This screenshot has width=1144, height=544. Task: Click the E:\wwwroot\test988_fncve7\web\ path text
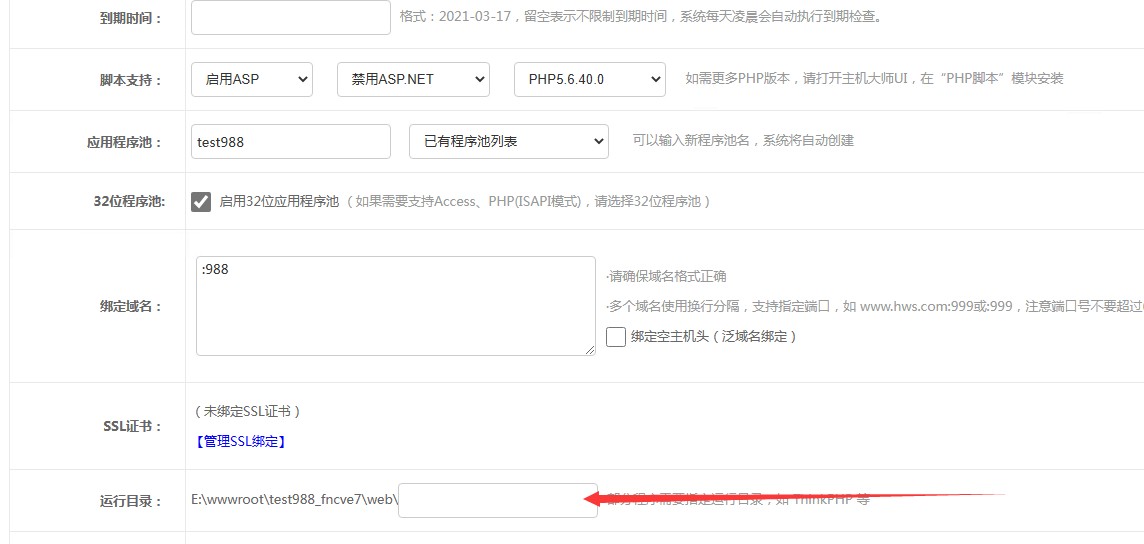[x=294, y=500]
